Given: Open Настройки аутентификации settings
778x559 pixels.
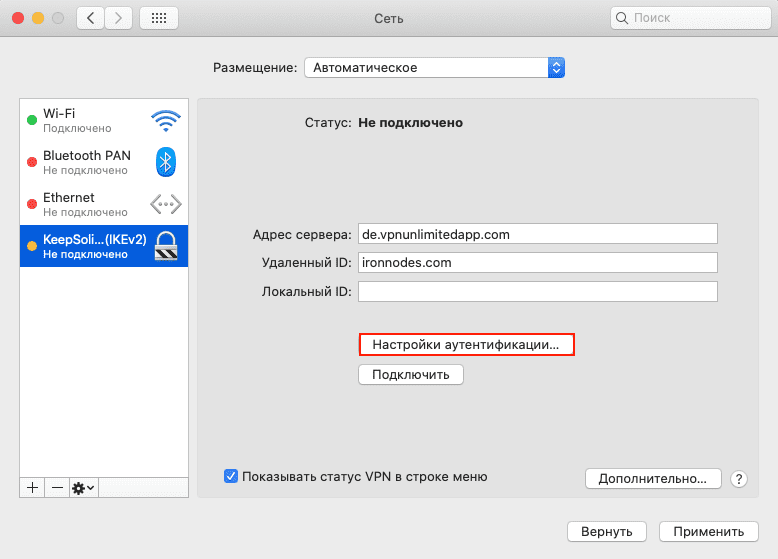Looking at the screenshot, I should coord(466,344).
